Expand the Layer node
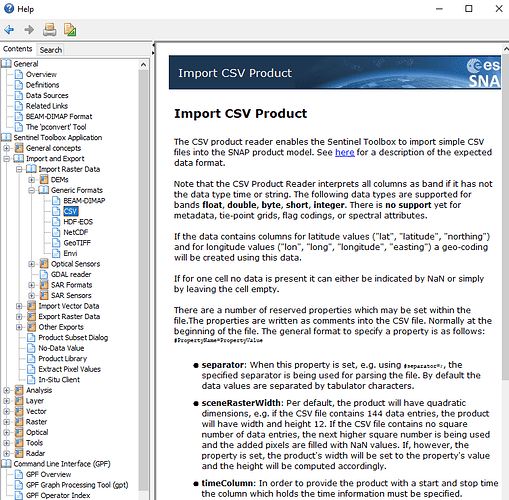 6,401
